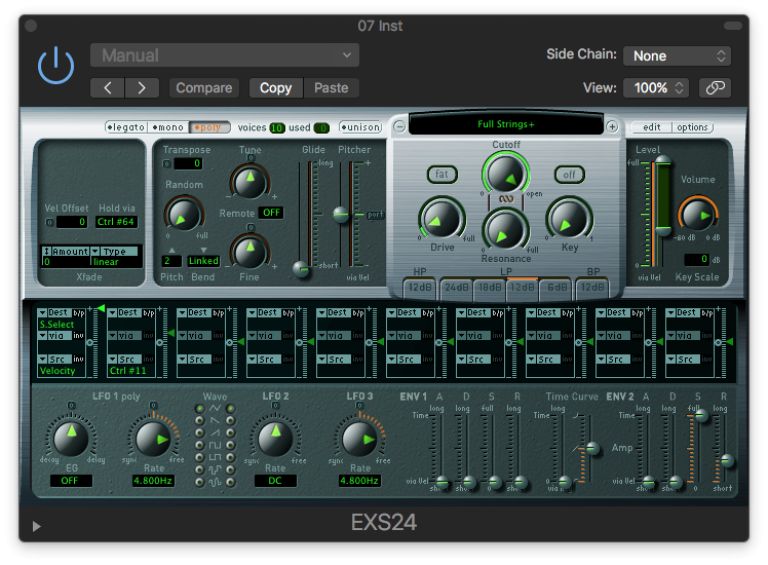Open the Side Chain None dropdown

677,56
